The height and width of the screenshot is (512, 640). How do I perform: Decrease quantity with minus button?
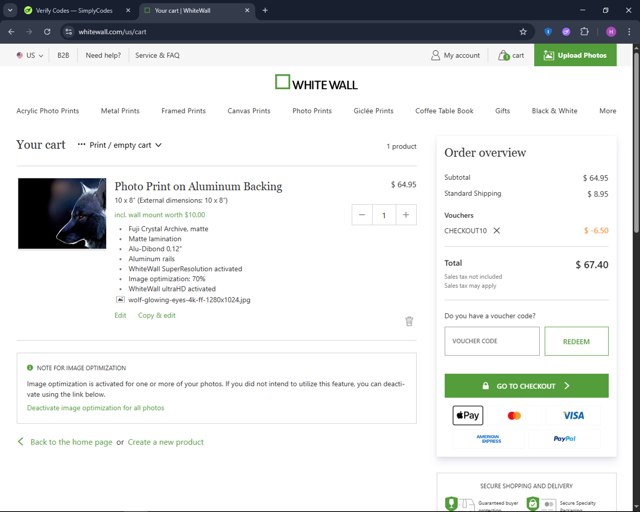362,215
